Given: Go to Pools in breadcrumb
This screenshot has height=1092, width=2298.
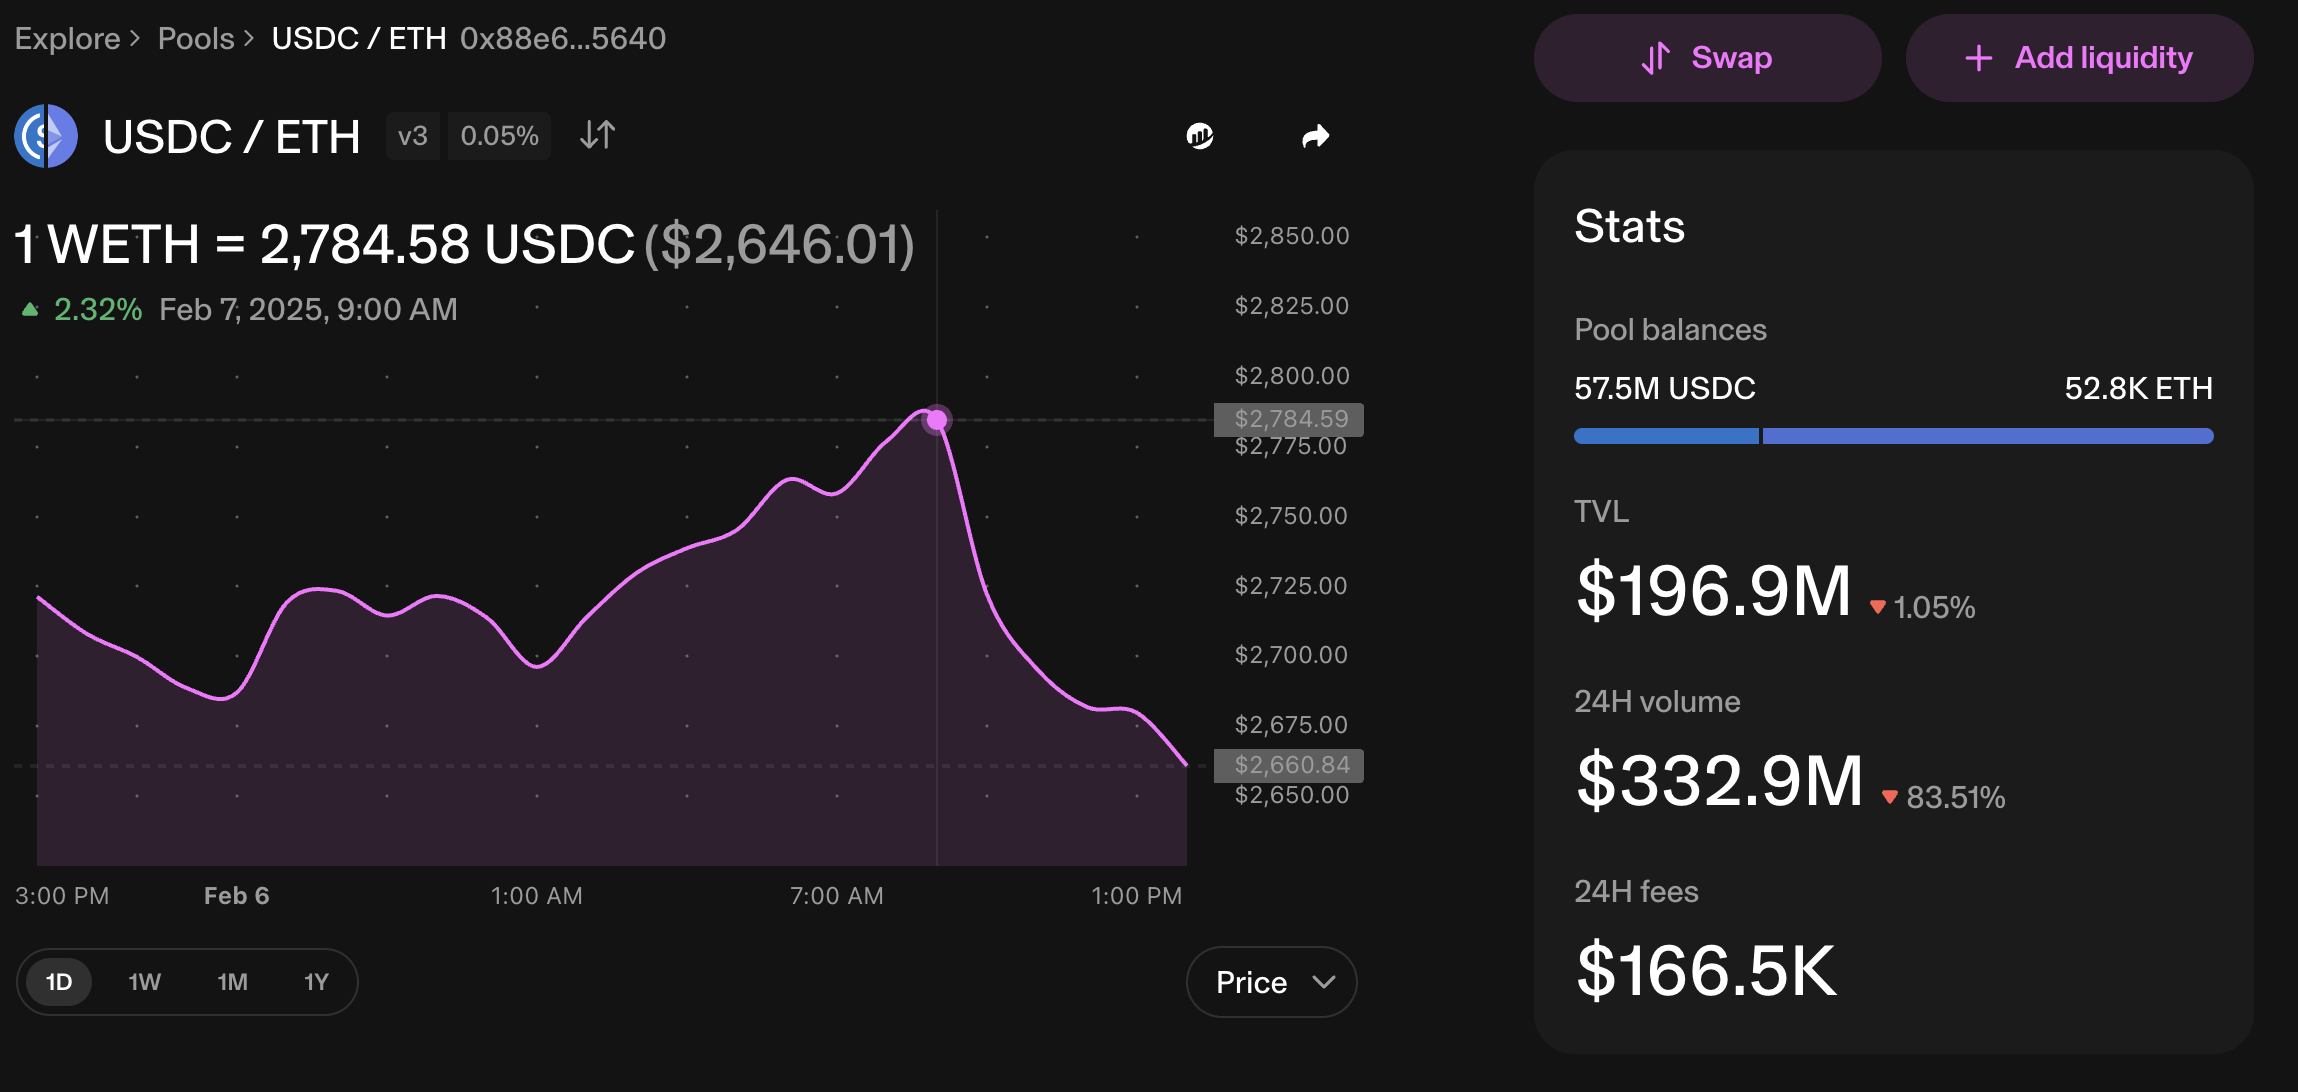Looking at the screenshot, I should (196, 38).
